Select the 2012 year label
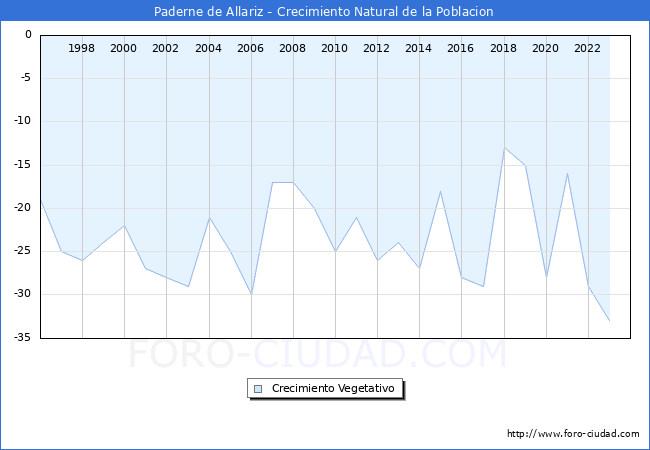Viewport: 650px width, 450px height. click(376, 48)
